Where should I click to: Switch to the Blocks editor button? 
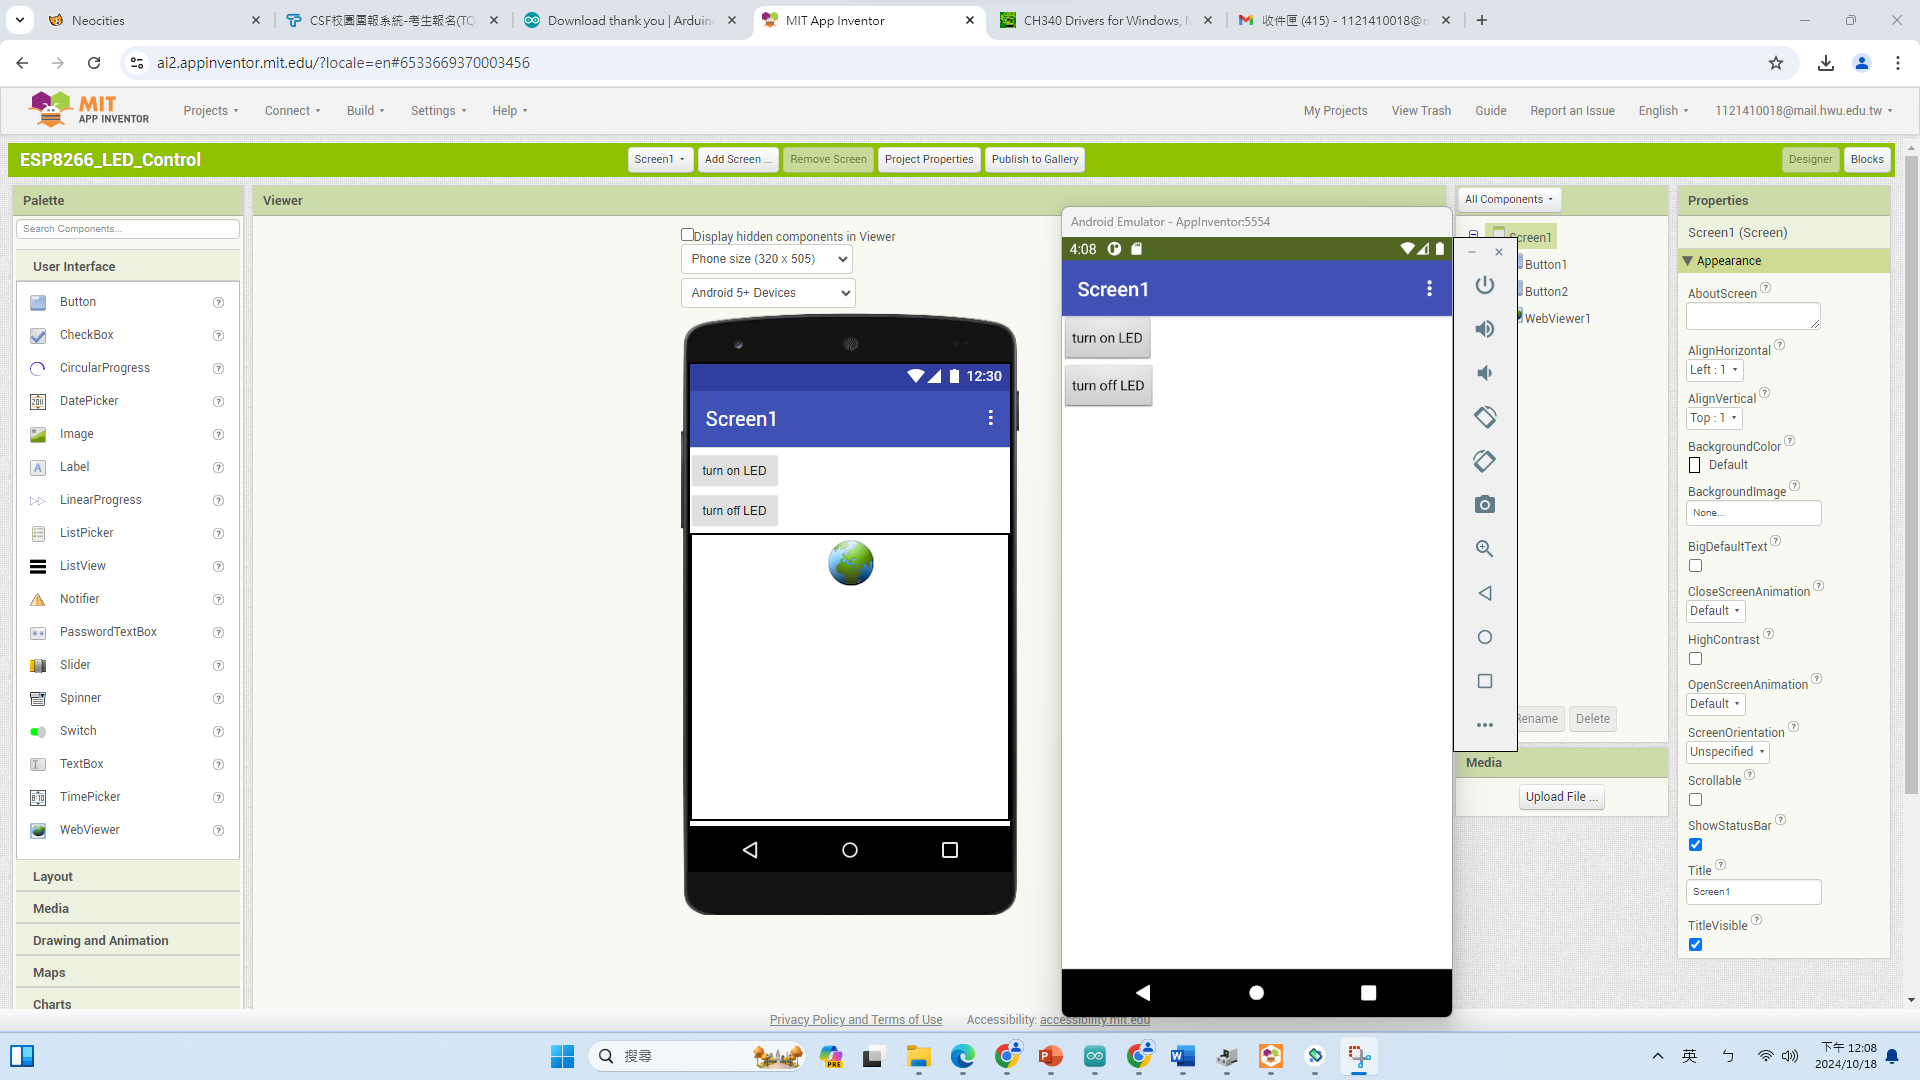pos(1866,159)
